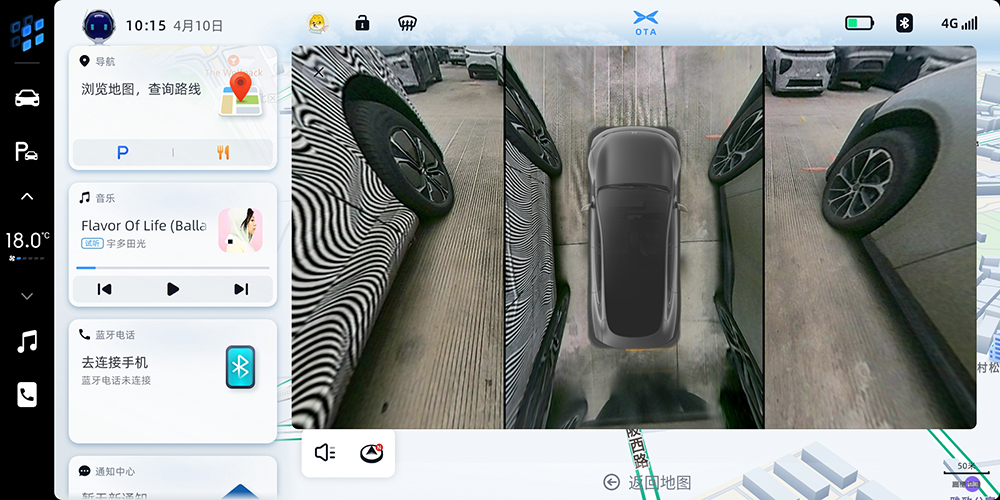Tap the robot voice assistant avatar
1000x500 pixels.
coord(99,24)
